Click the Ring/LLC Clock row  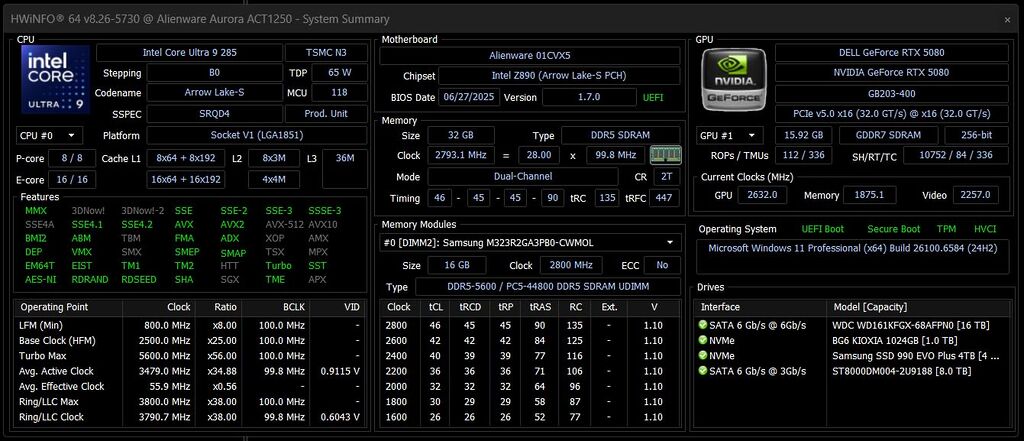189,417
